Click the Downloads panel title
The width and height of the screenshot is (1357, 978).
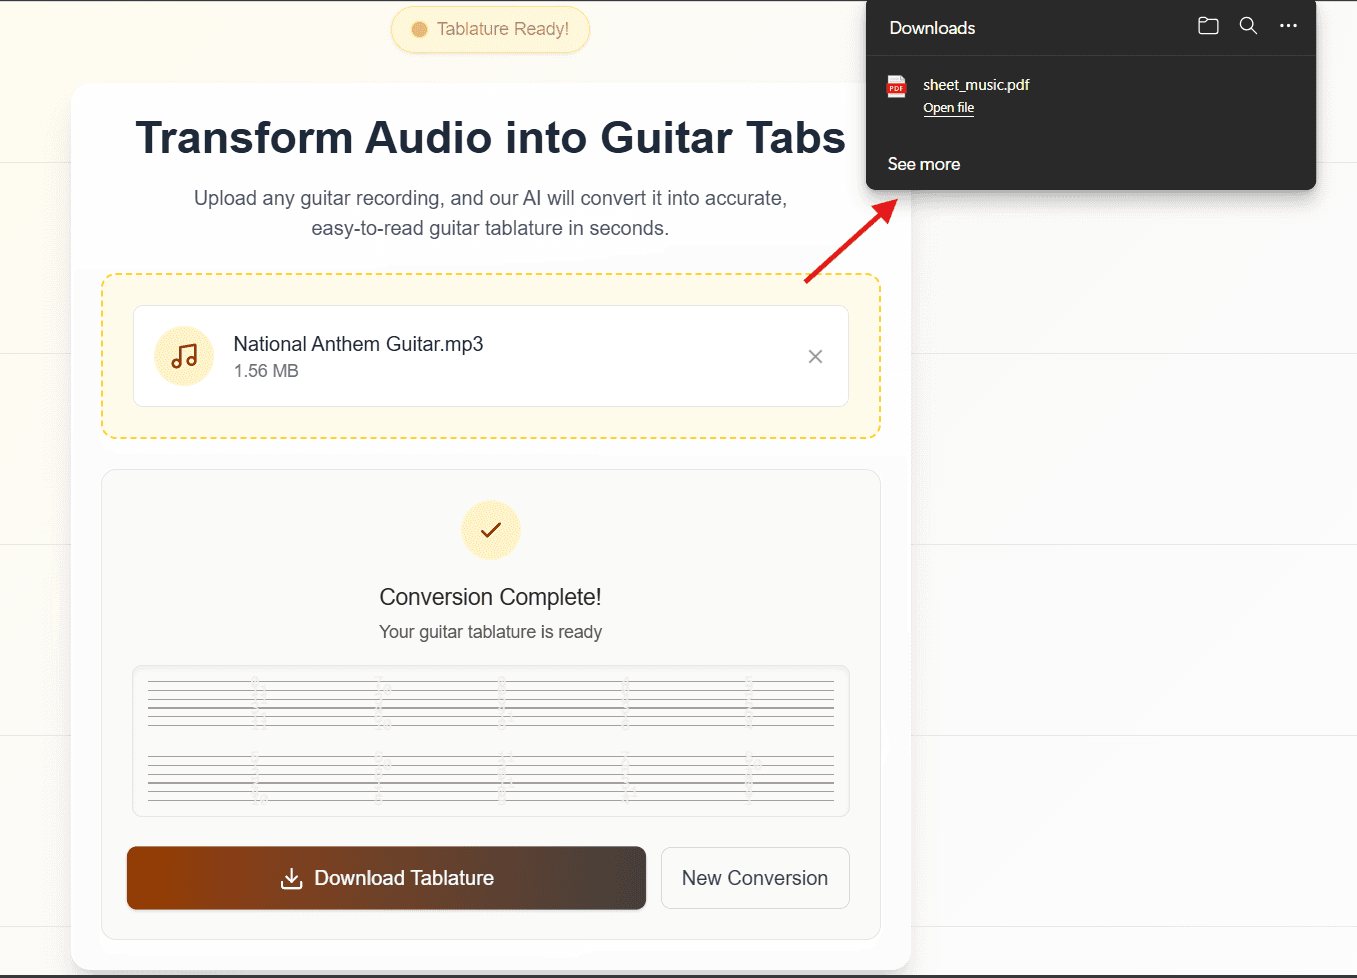932,28
